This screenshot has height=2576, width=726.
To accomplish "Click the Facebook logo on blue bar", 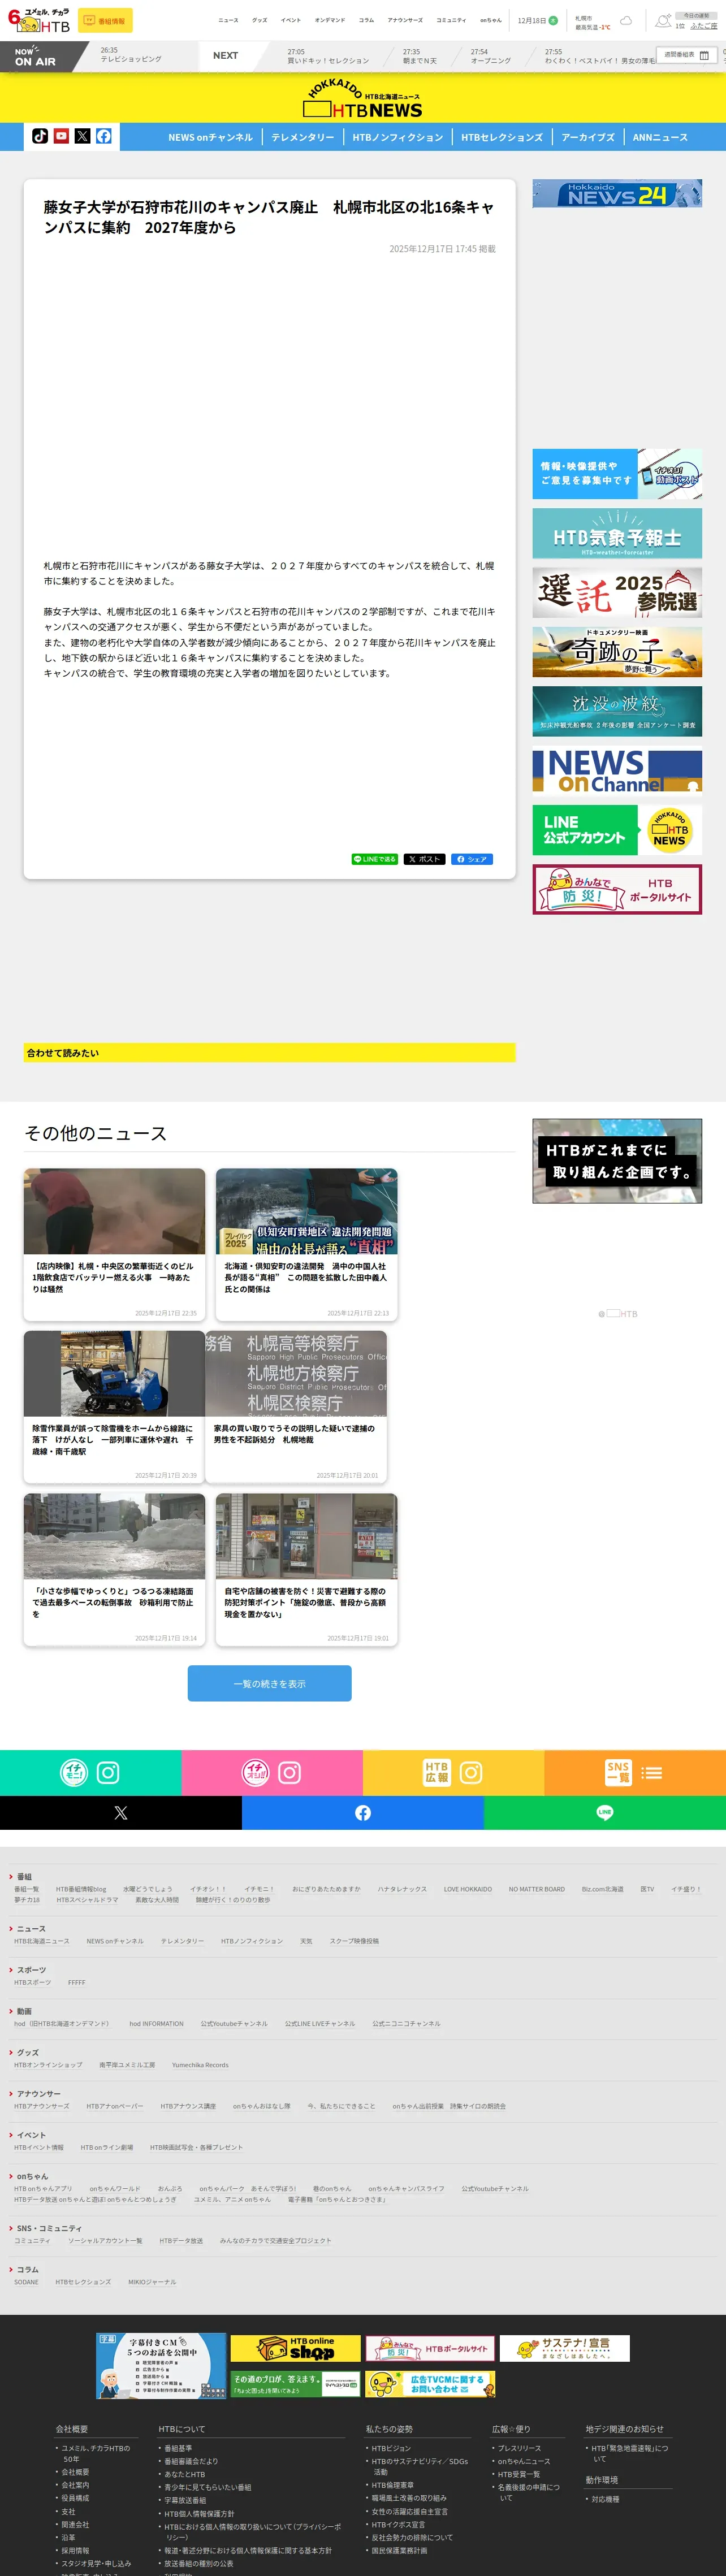I will point(363,1813).
